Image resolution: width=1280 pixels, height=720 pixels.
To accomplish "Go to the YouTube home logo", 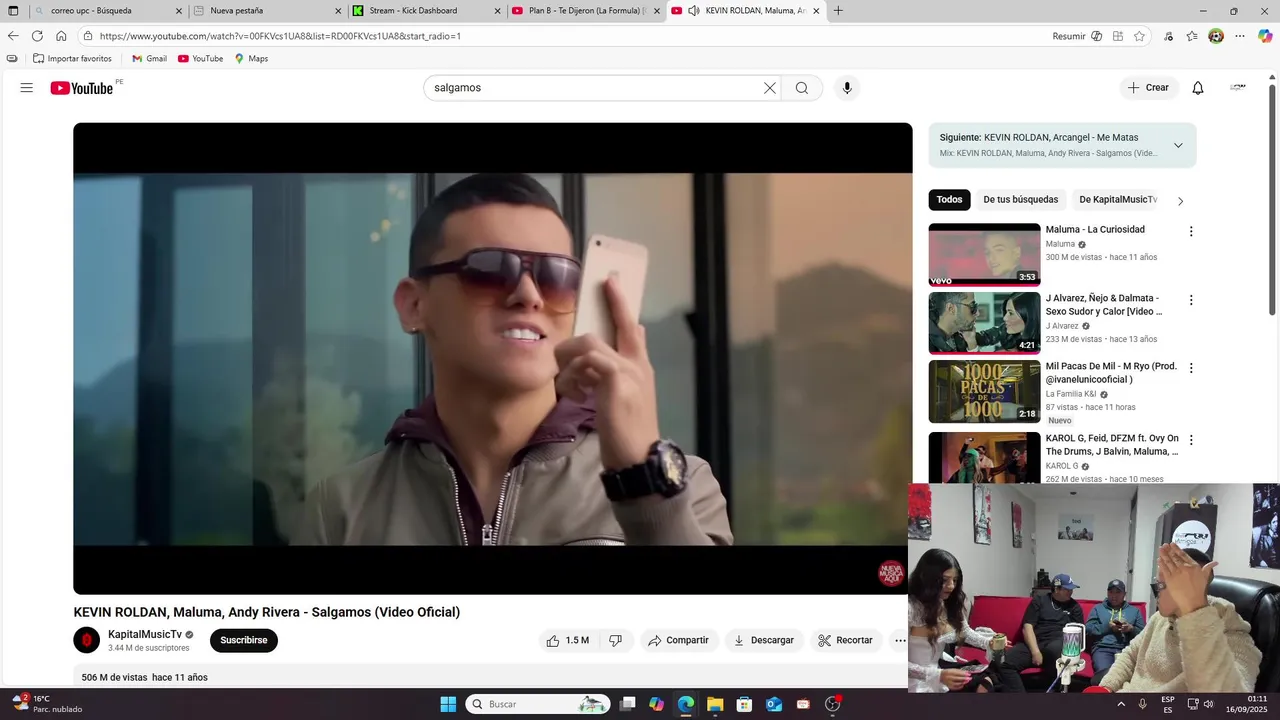I will [x=82, y=88].
